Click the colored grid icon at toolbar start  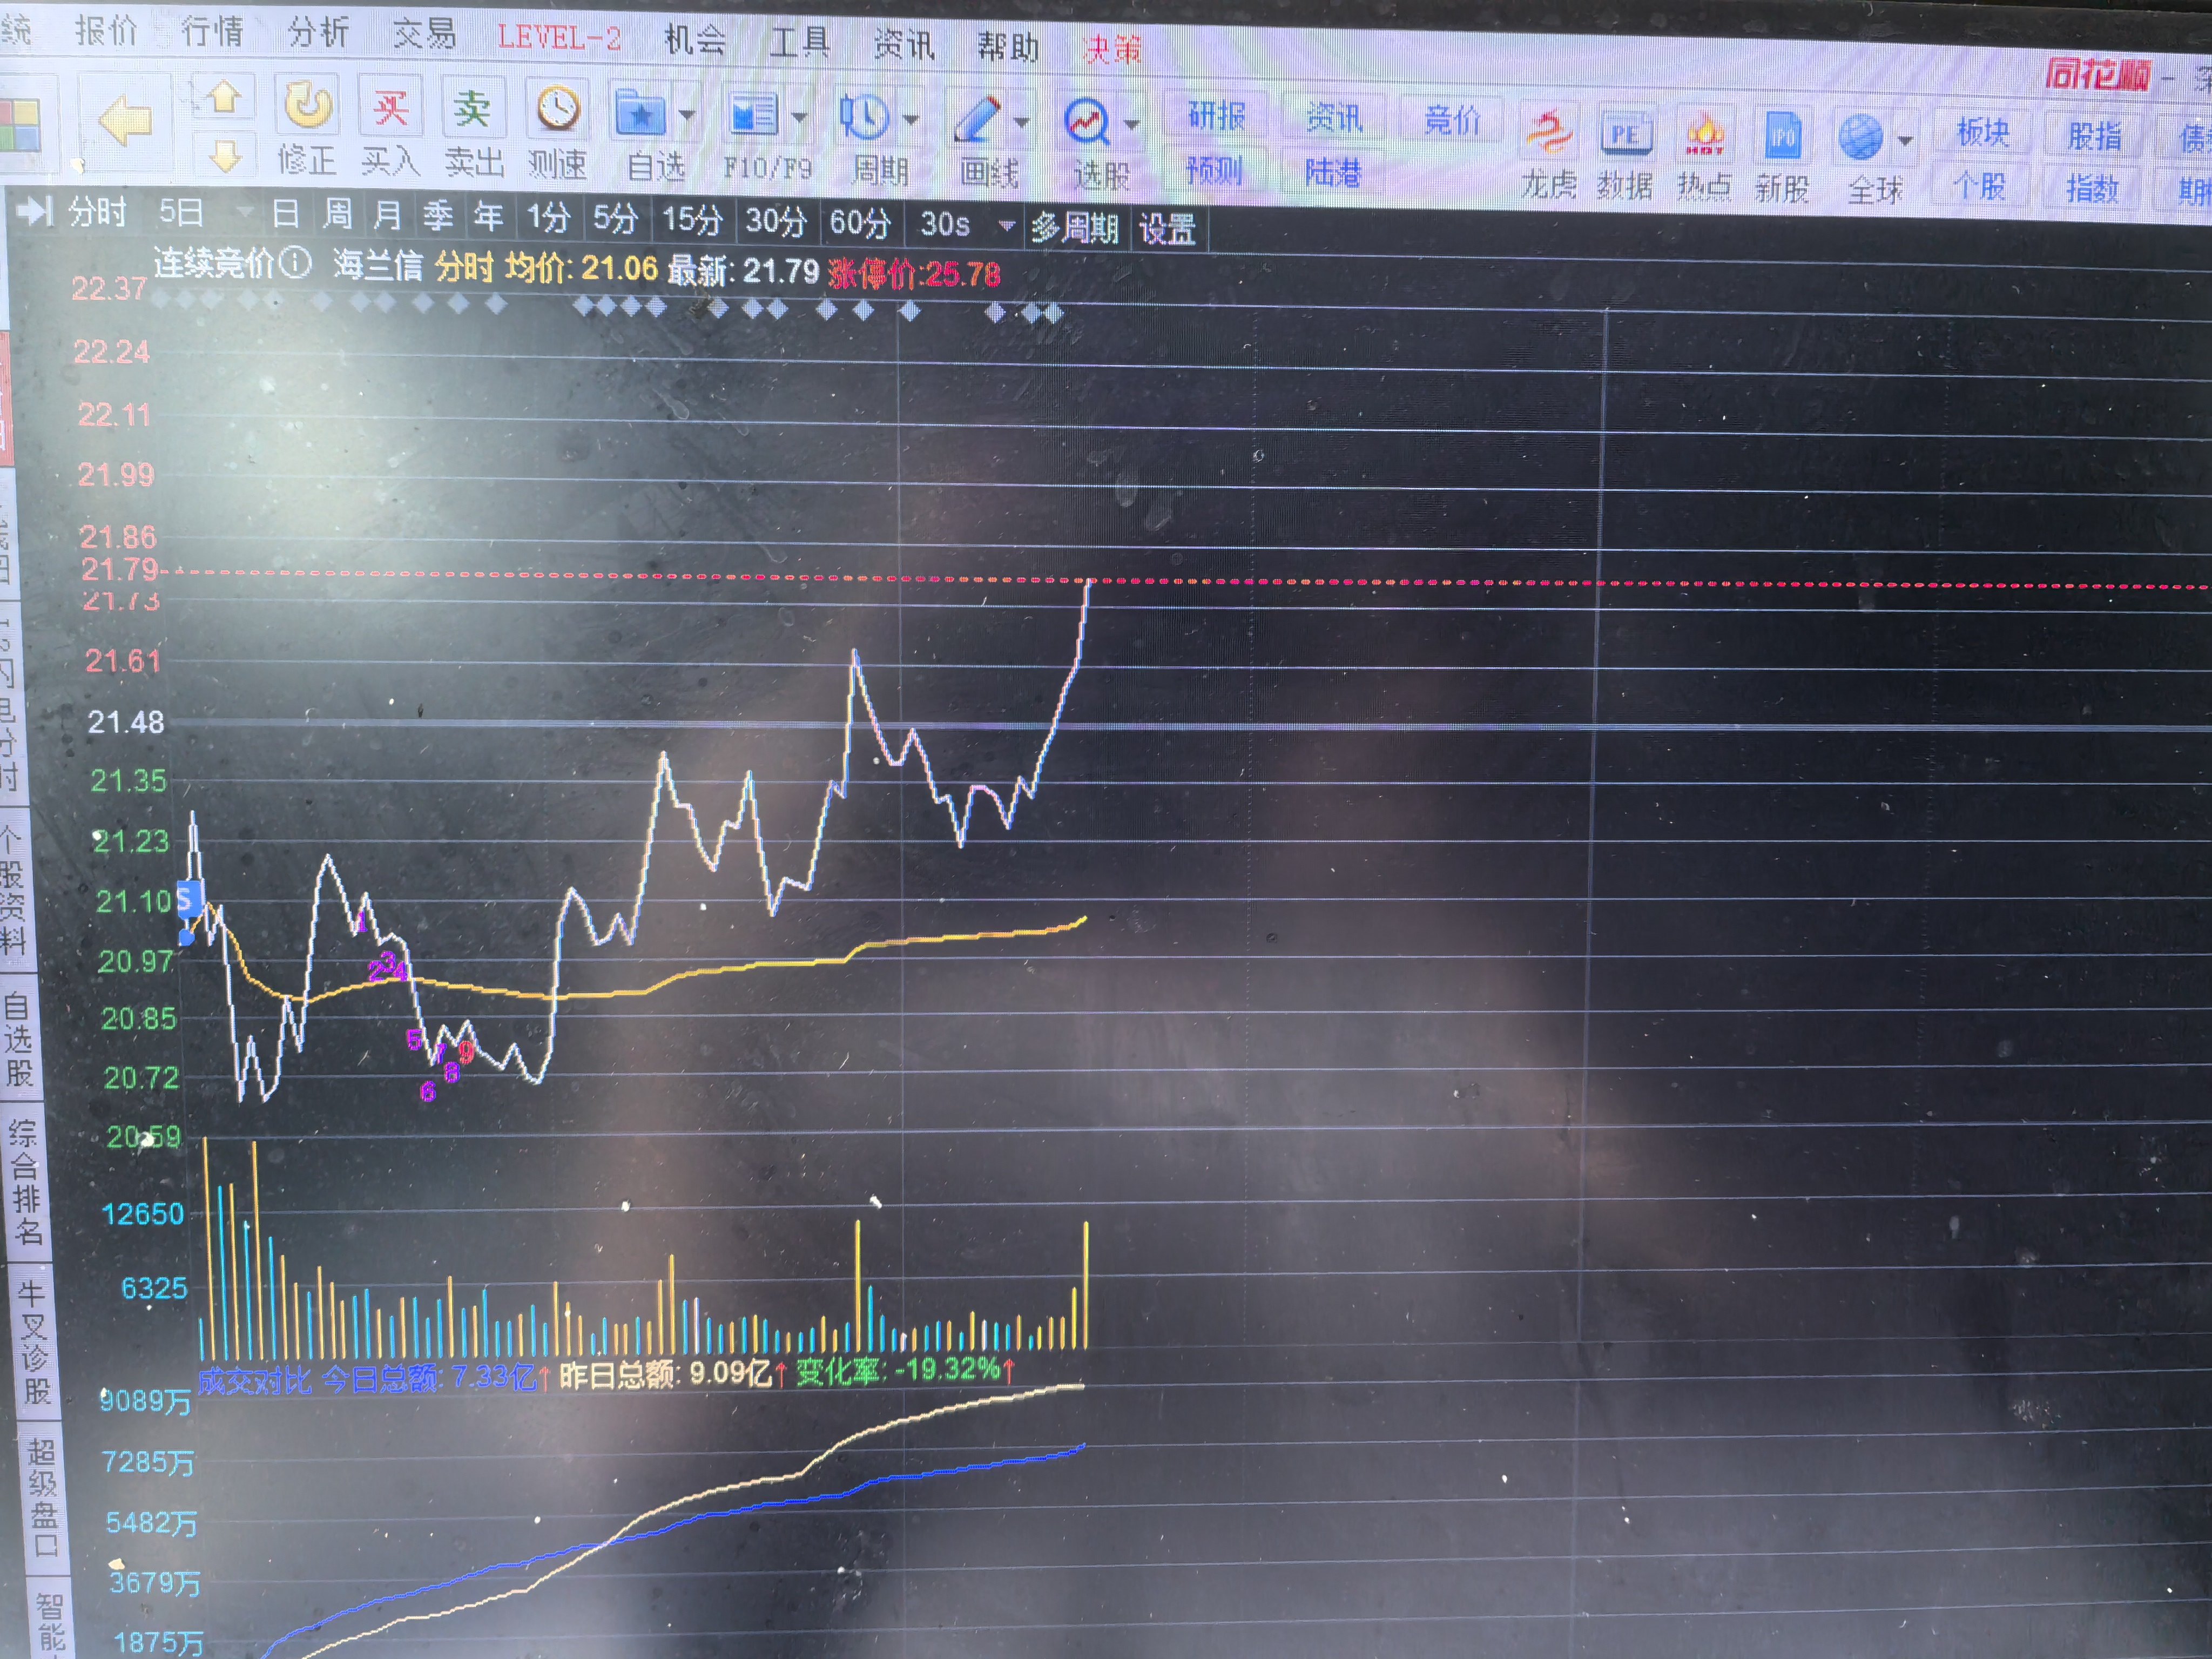(x=20, y=126)
